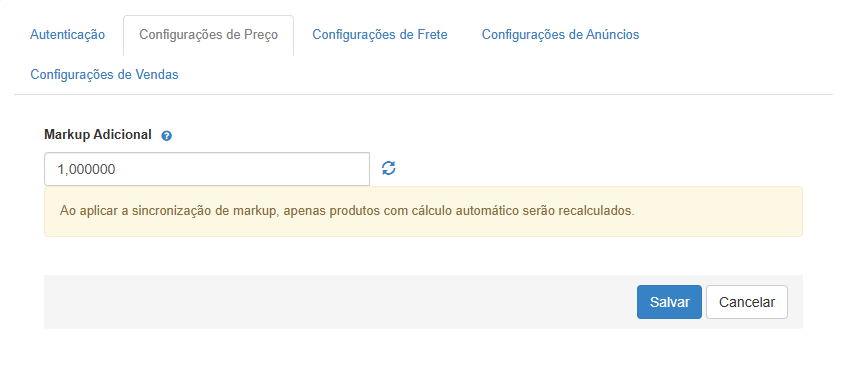View sales settings under Configurações de Vendas
Screen dimensions: 845x372
click(104, 75)
